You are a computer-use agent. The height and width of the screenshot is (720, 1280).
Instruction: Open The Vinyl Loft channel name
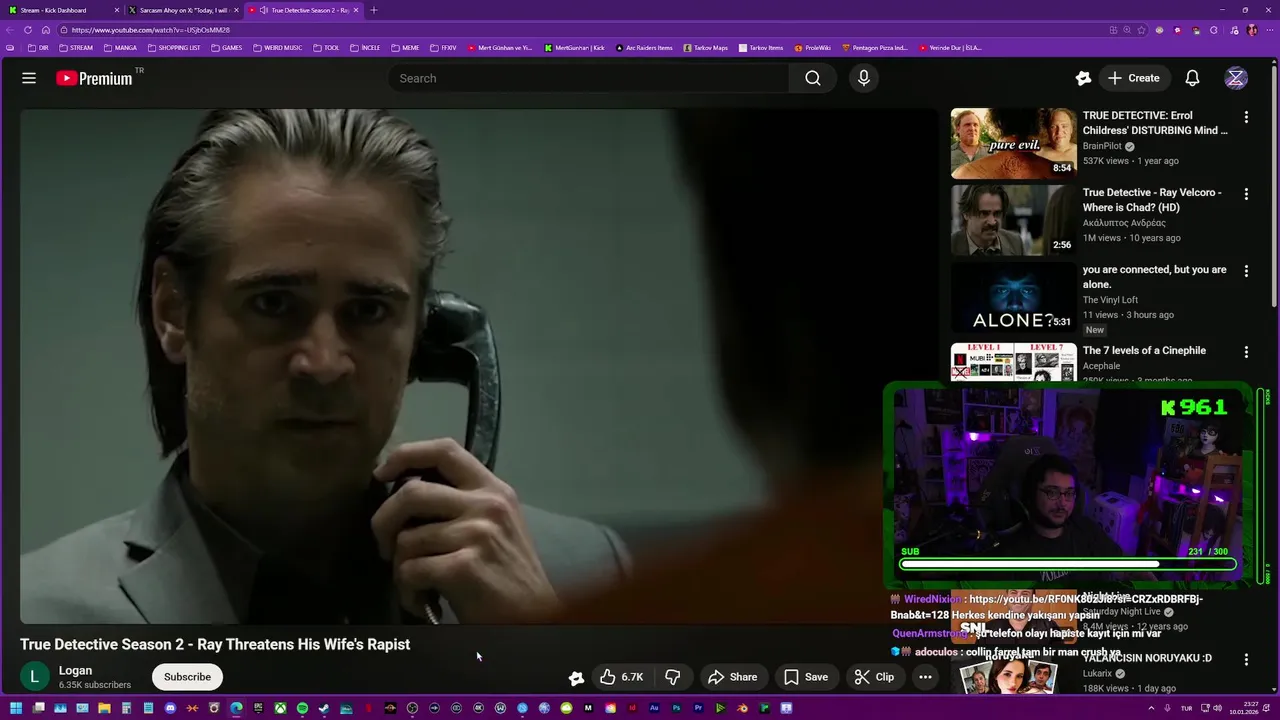pyautogui.click(x=1110, y=300)
